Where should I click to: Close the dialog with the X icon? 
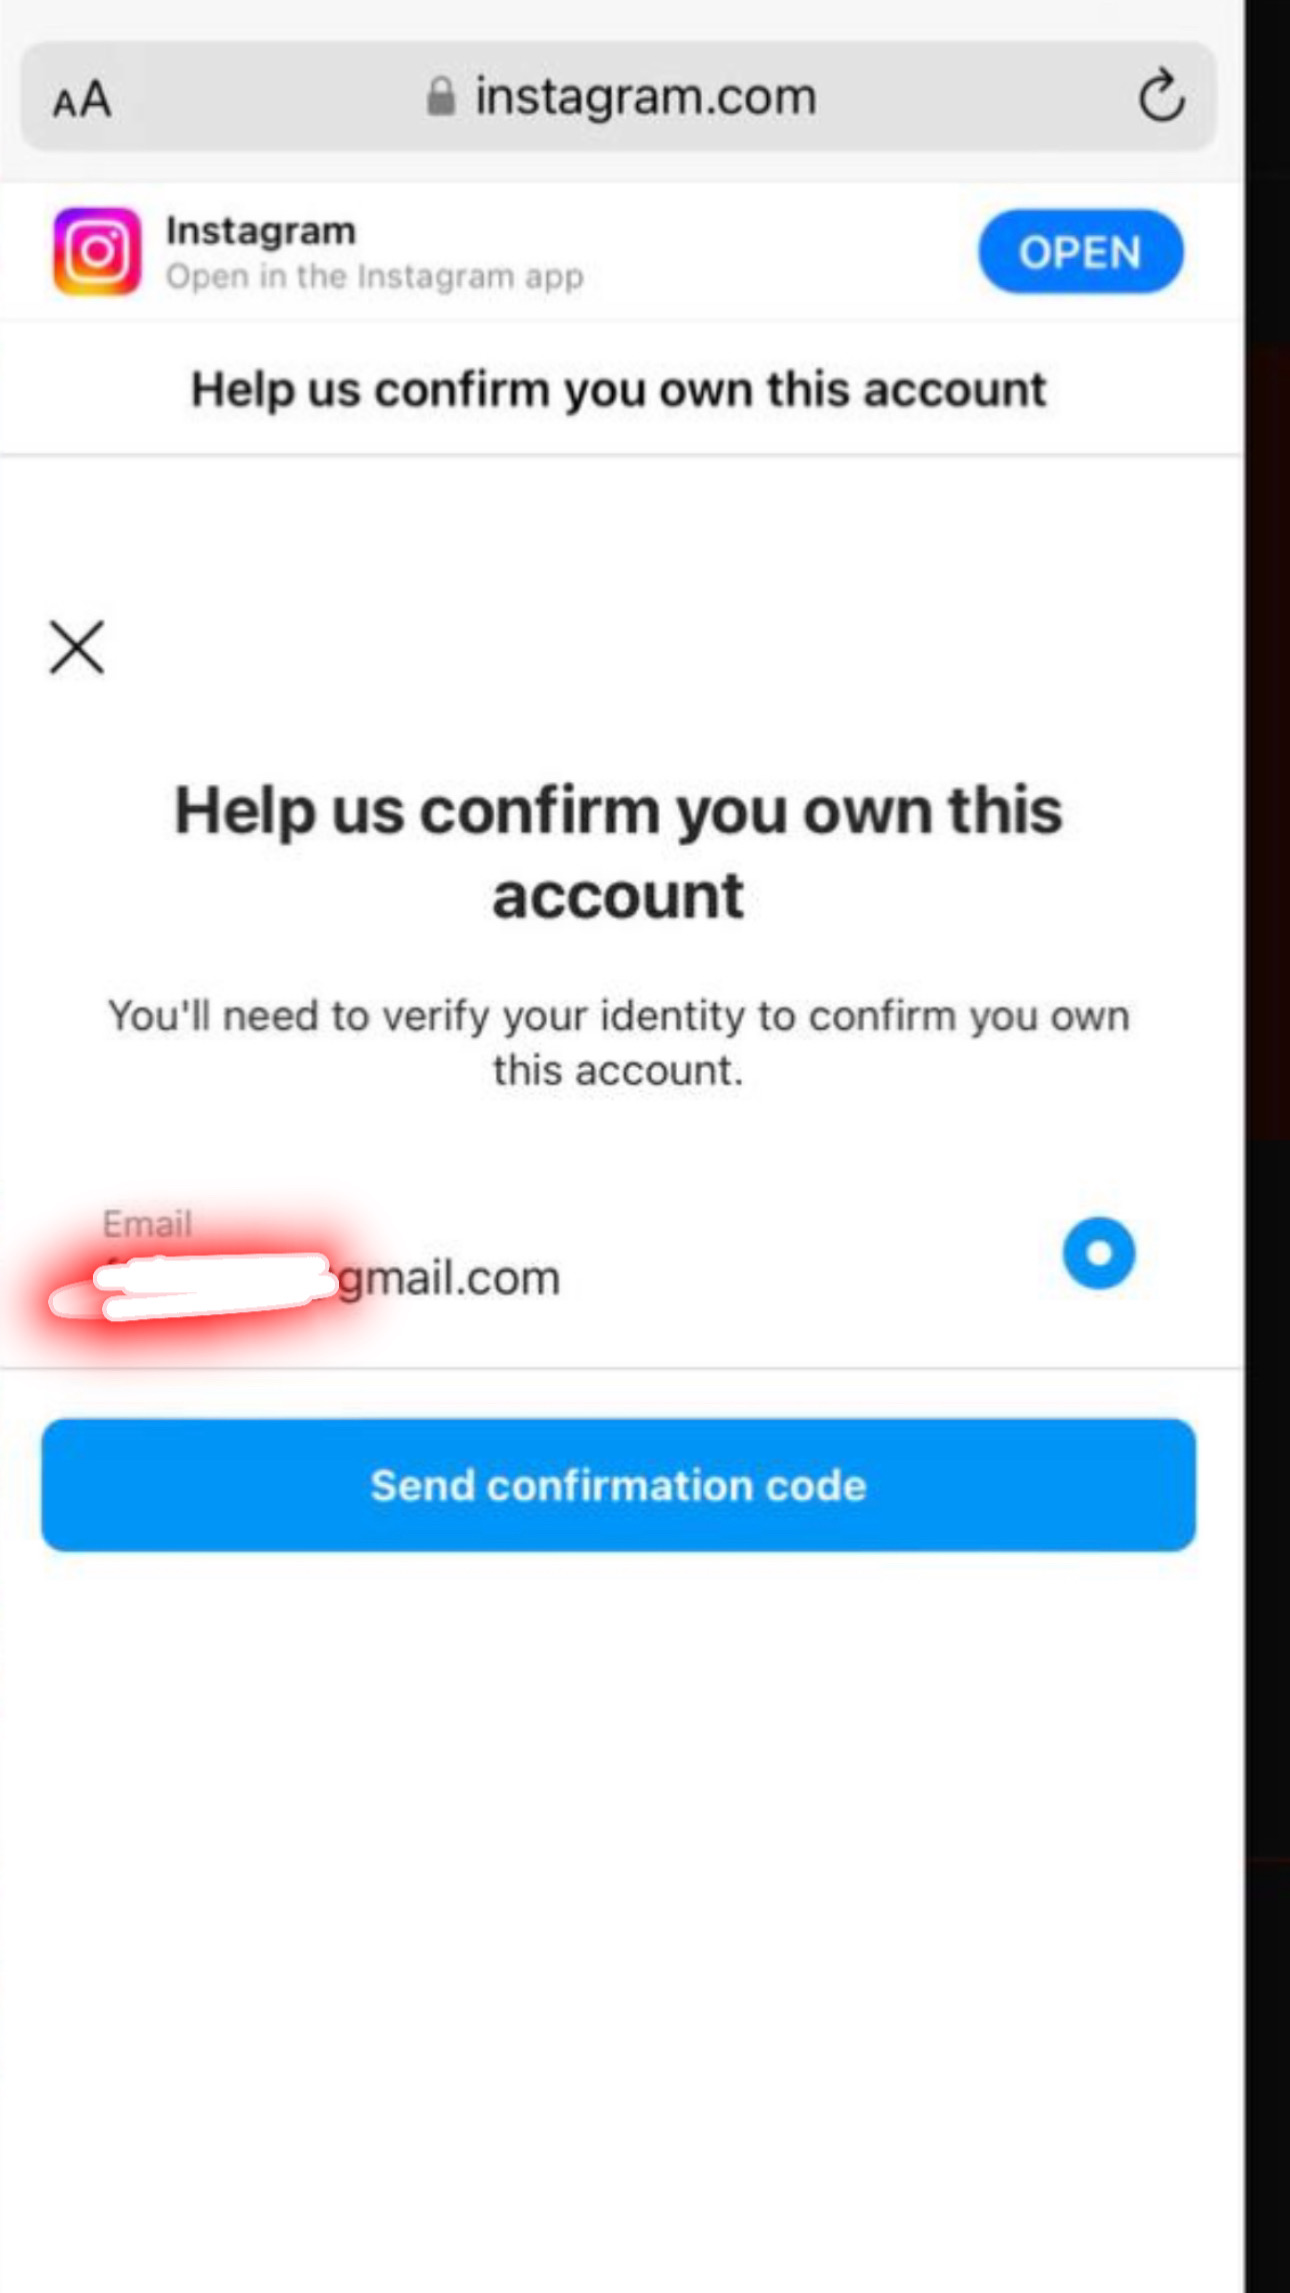coord(77,647)
